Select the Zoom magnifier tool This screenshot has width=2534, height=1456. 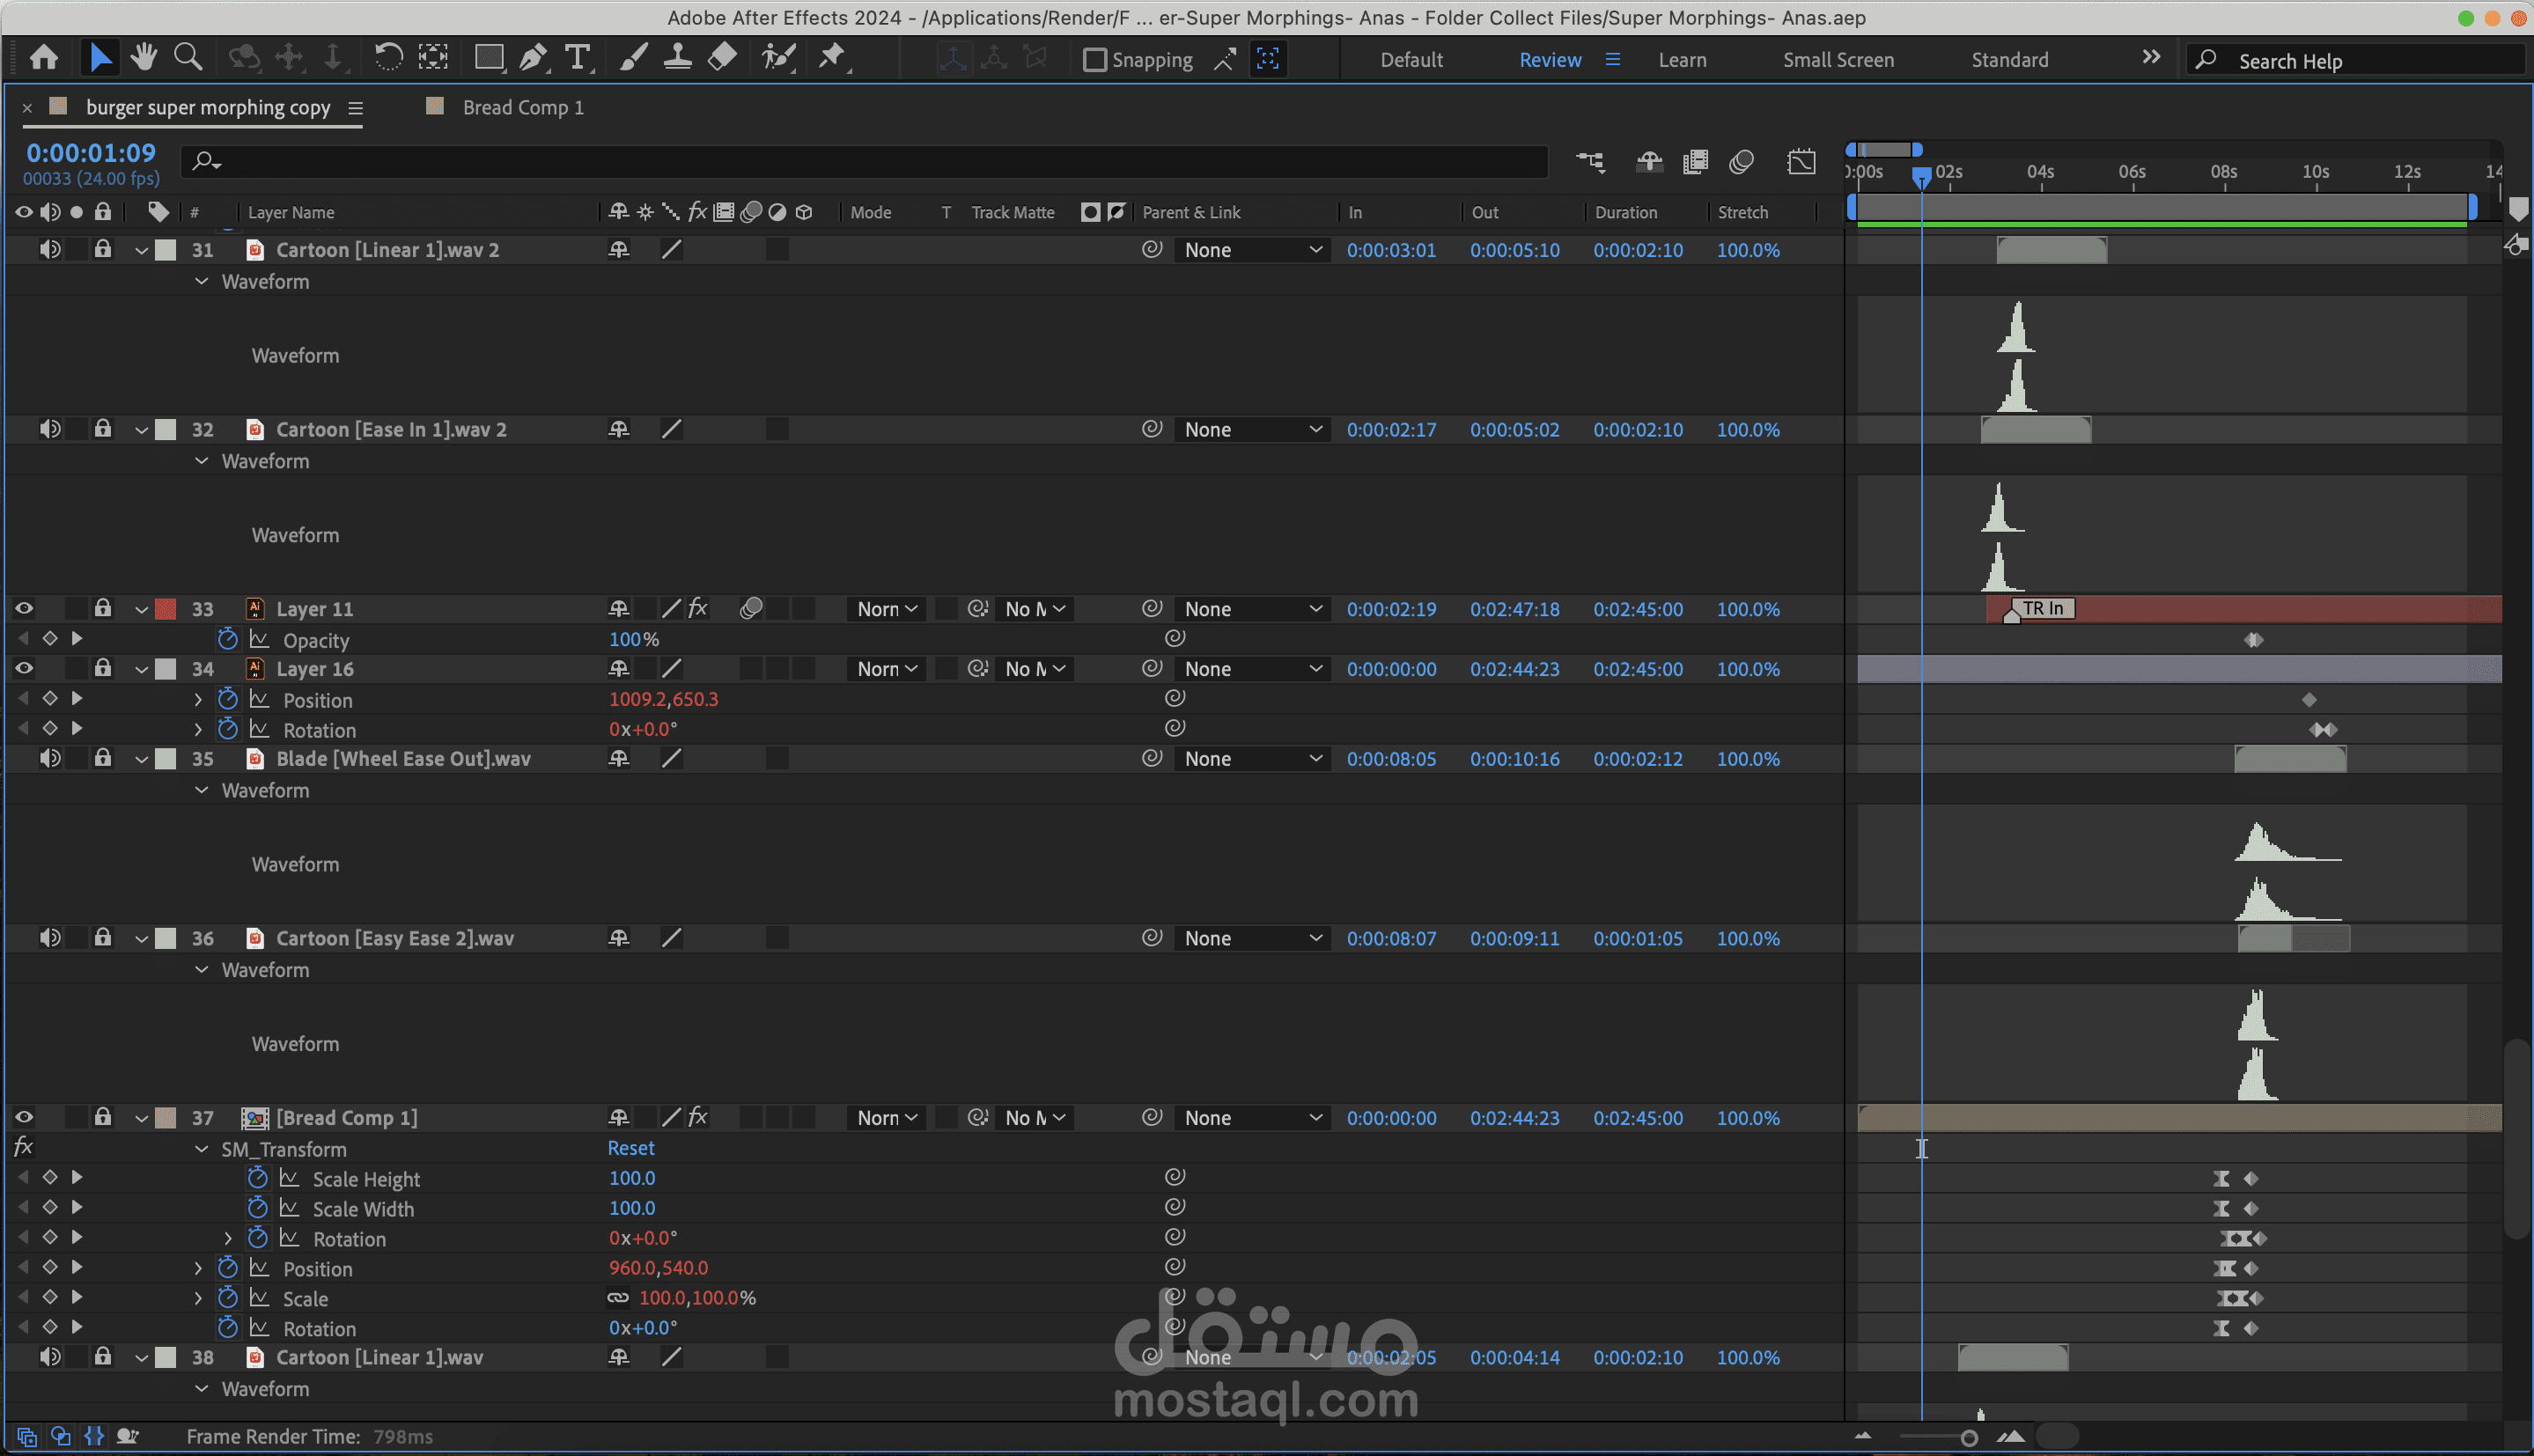tap(188, 58)
